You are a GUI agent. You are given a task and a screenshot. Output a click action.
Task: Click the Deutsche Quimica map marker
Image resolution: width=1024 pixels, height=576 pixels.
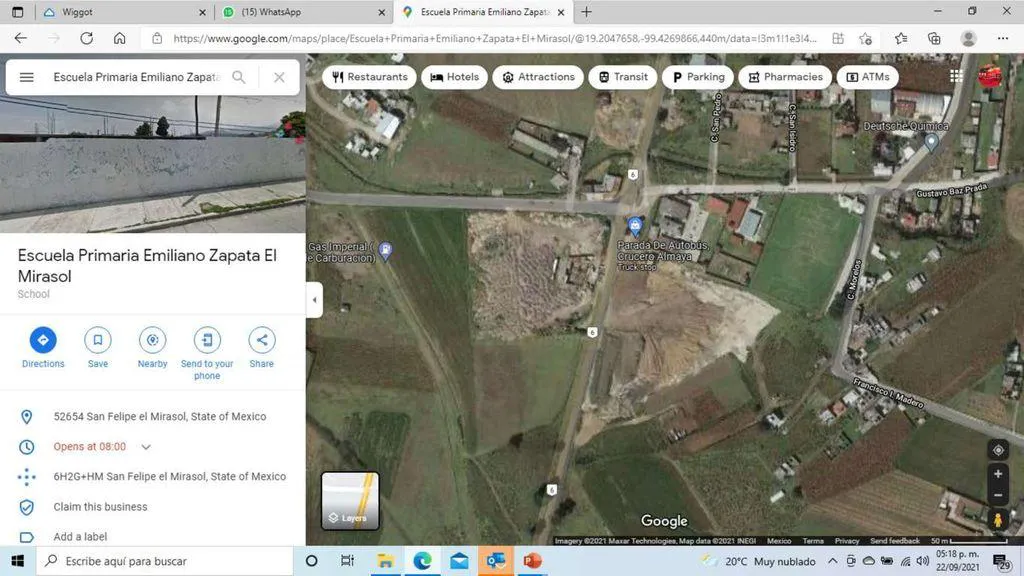(931, 142)
